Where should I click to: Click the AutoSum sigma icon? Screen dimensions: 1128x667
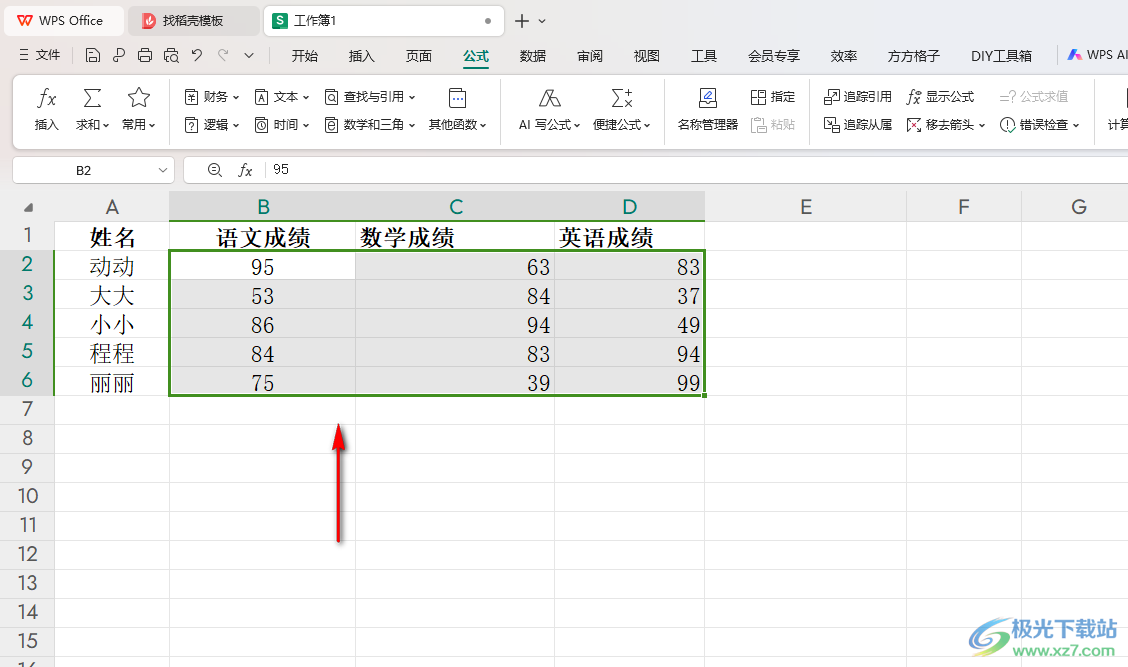point(92,98)
